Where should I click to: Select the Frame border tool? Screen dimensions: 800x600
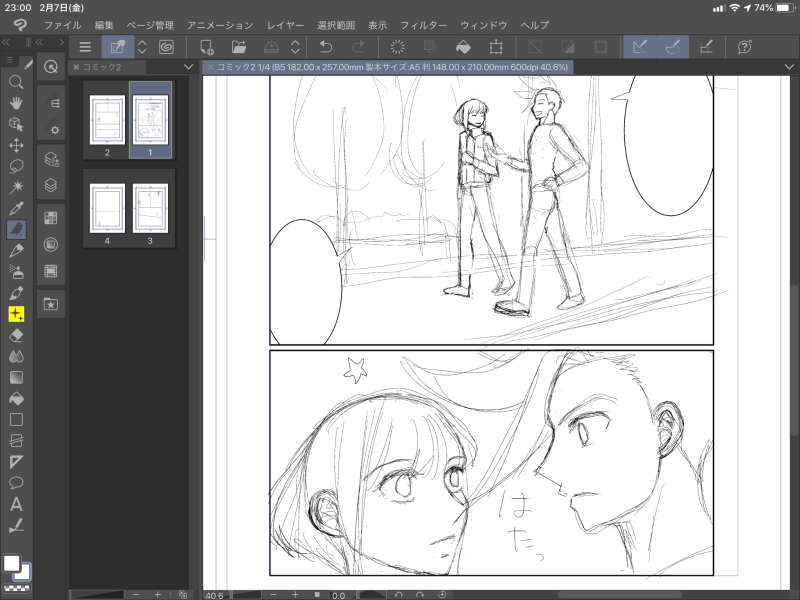coord(16,441)
